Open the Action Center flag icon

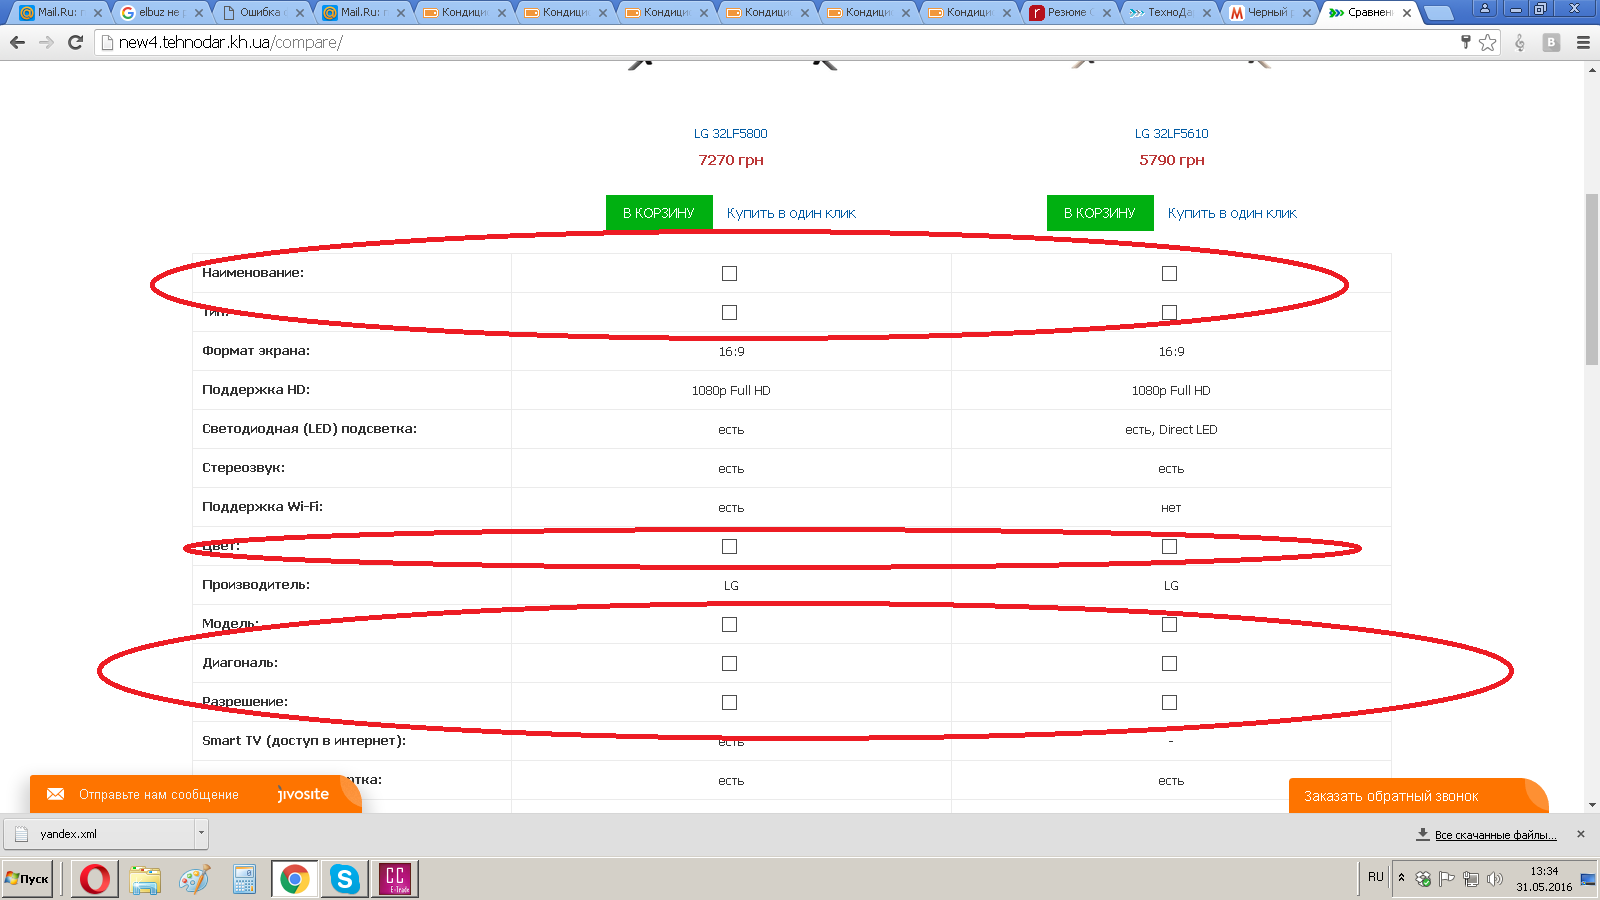pos(1447,879)
